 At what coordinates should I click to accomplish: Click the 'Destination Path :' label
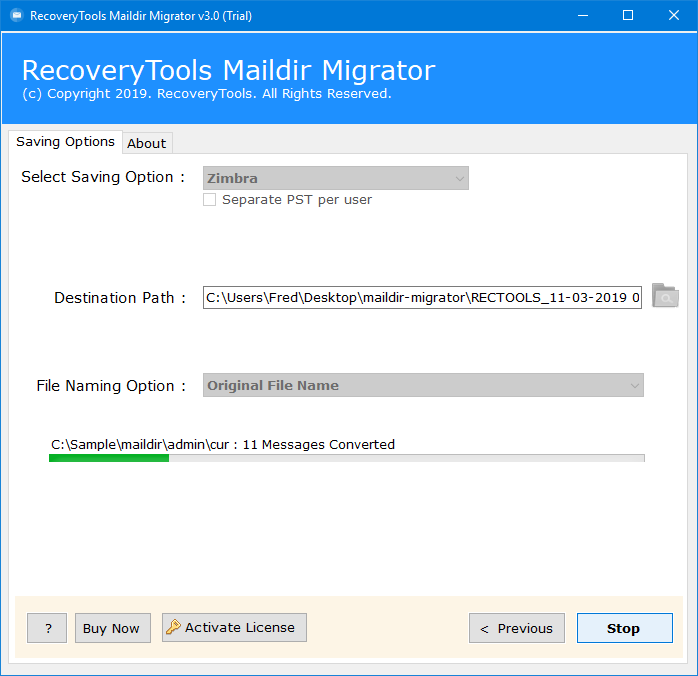(120, 298)
